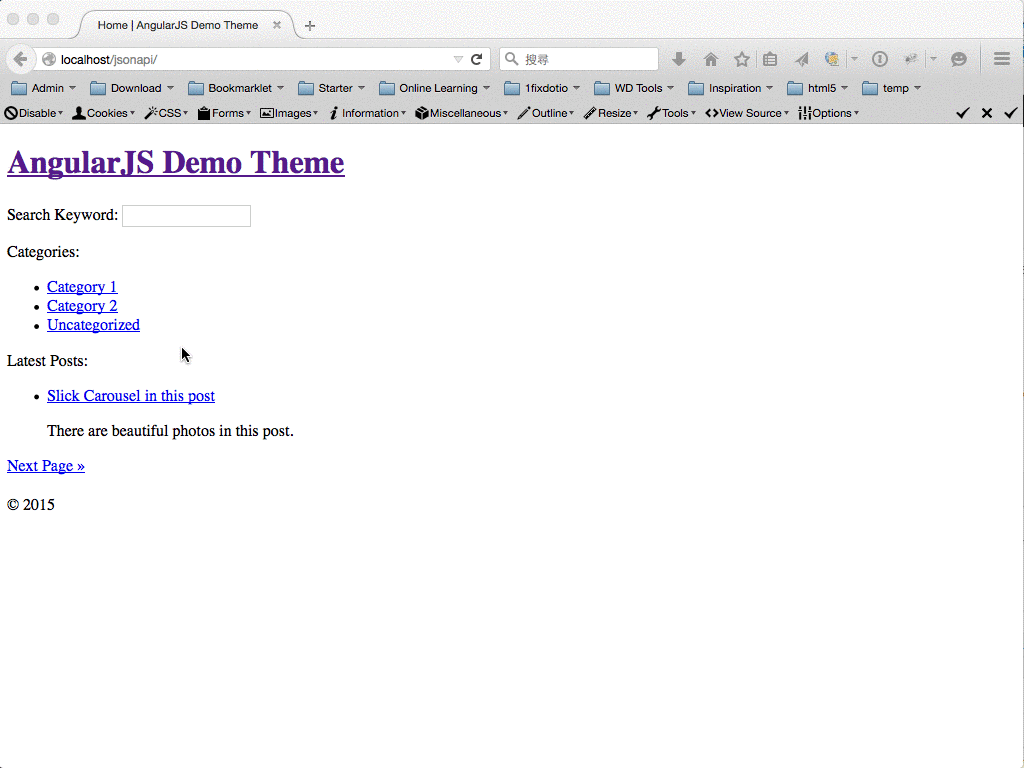The image size is (1024, 768).
Task: Open the Firefox hamburger menu
Action: point(1002,59)
